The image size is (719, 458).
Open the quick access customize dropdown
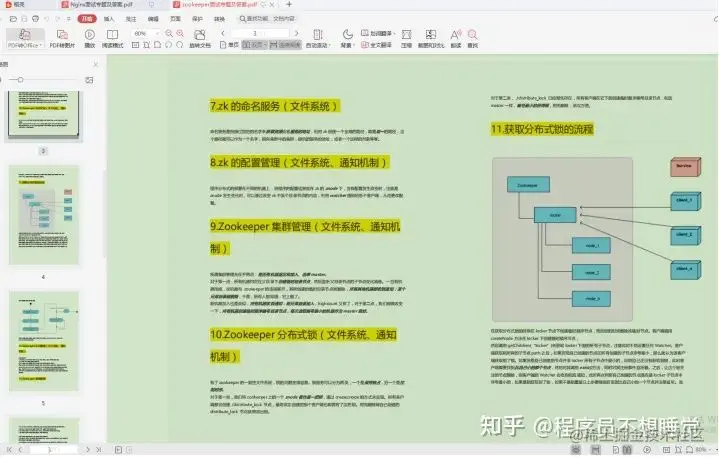tap(68, 19)
